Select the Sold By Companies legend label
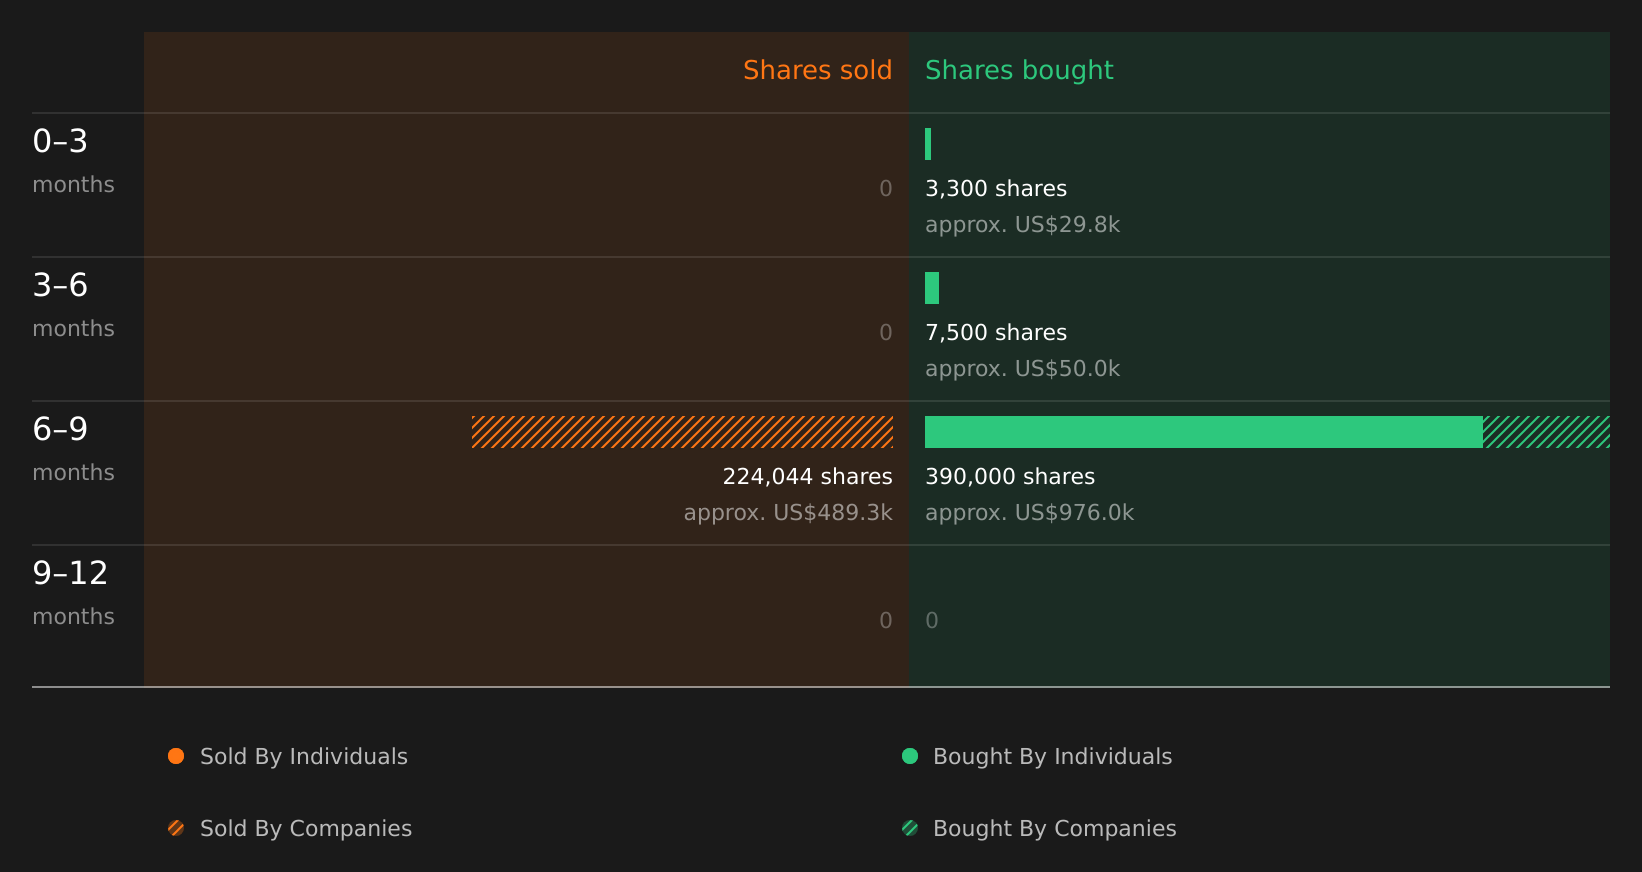Screen dimensions: 1642x872 click(306, 829)
